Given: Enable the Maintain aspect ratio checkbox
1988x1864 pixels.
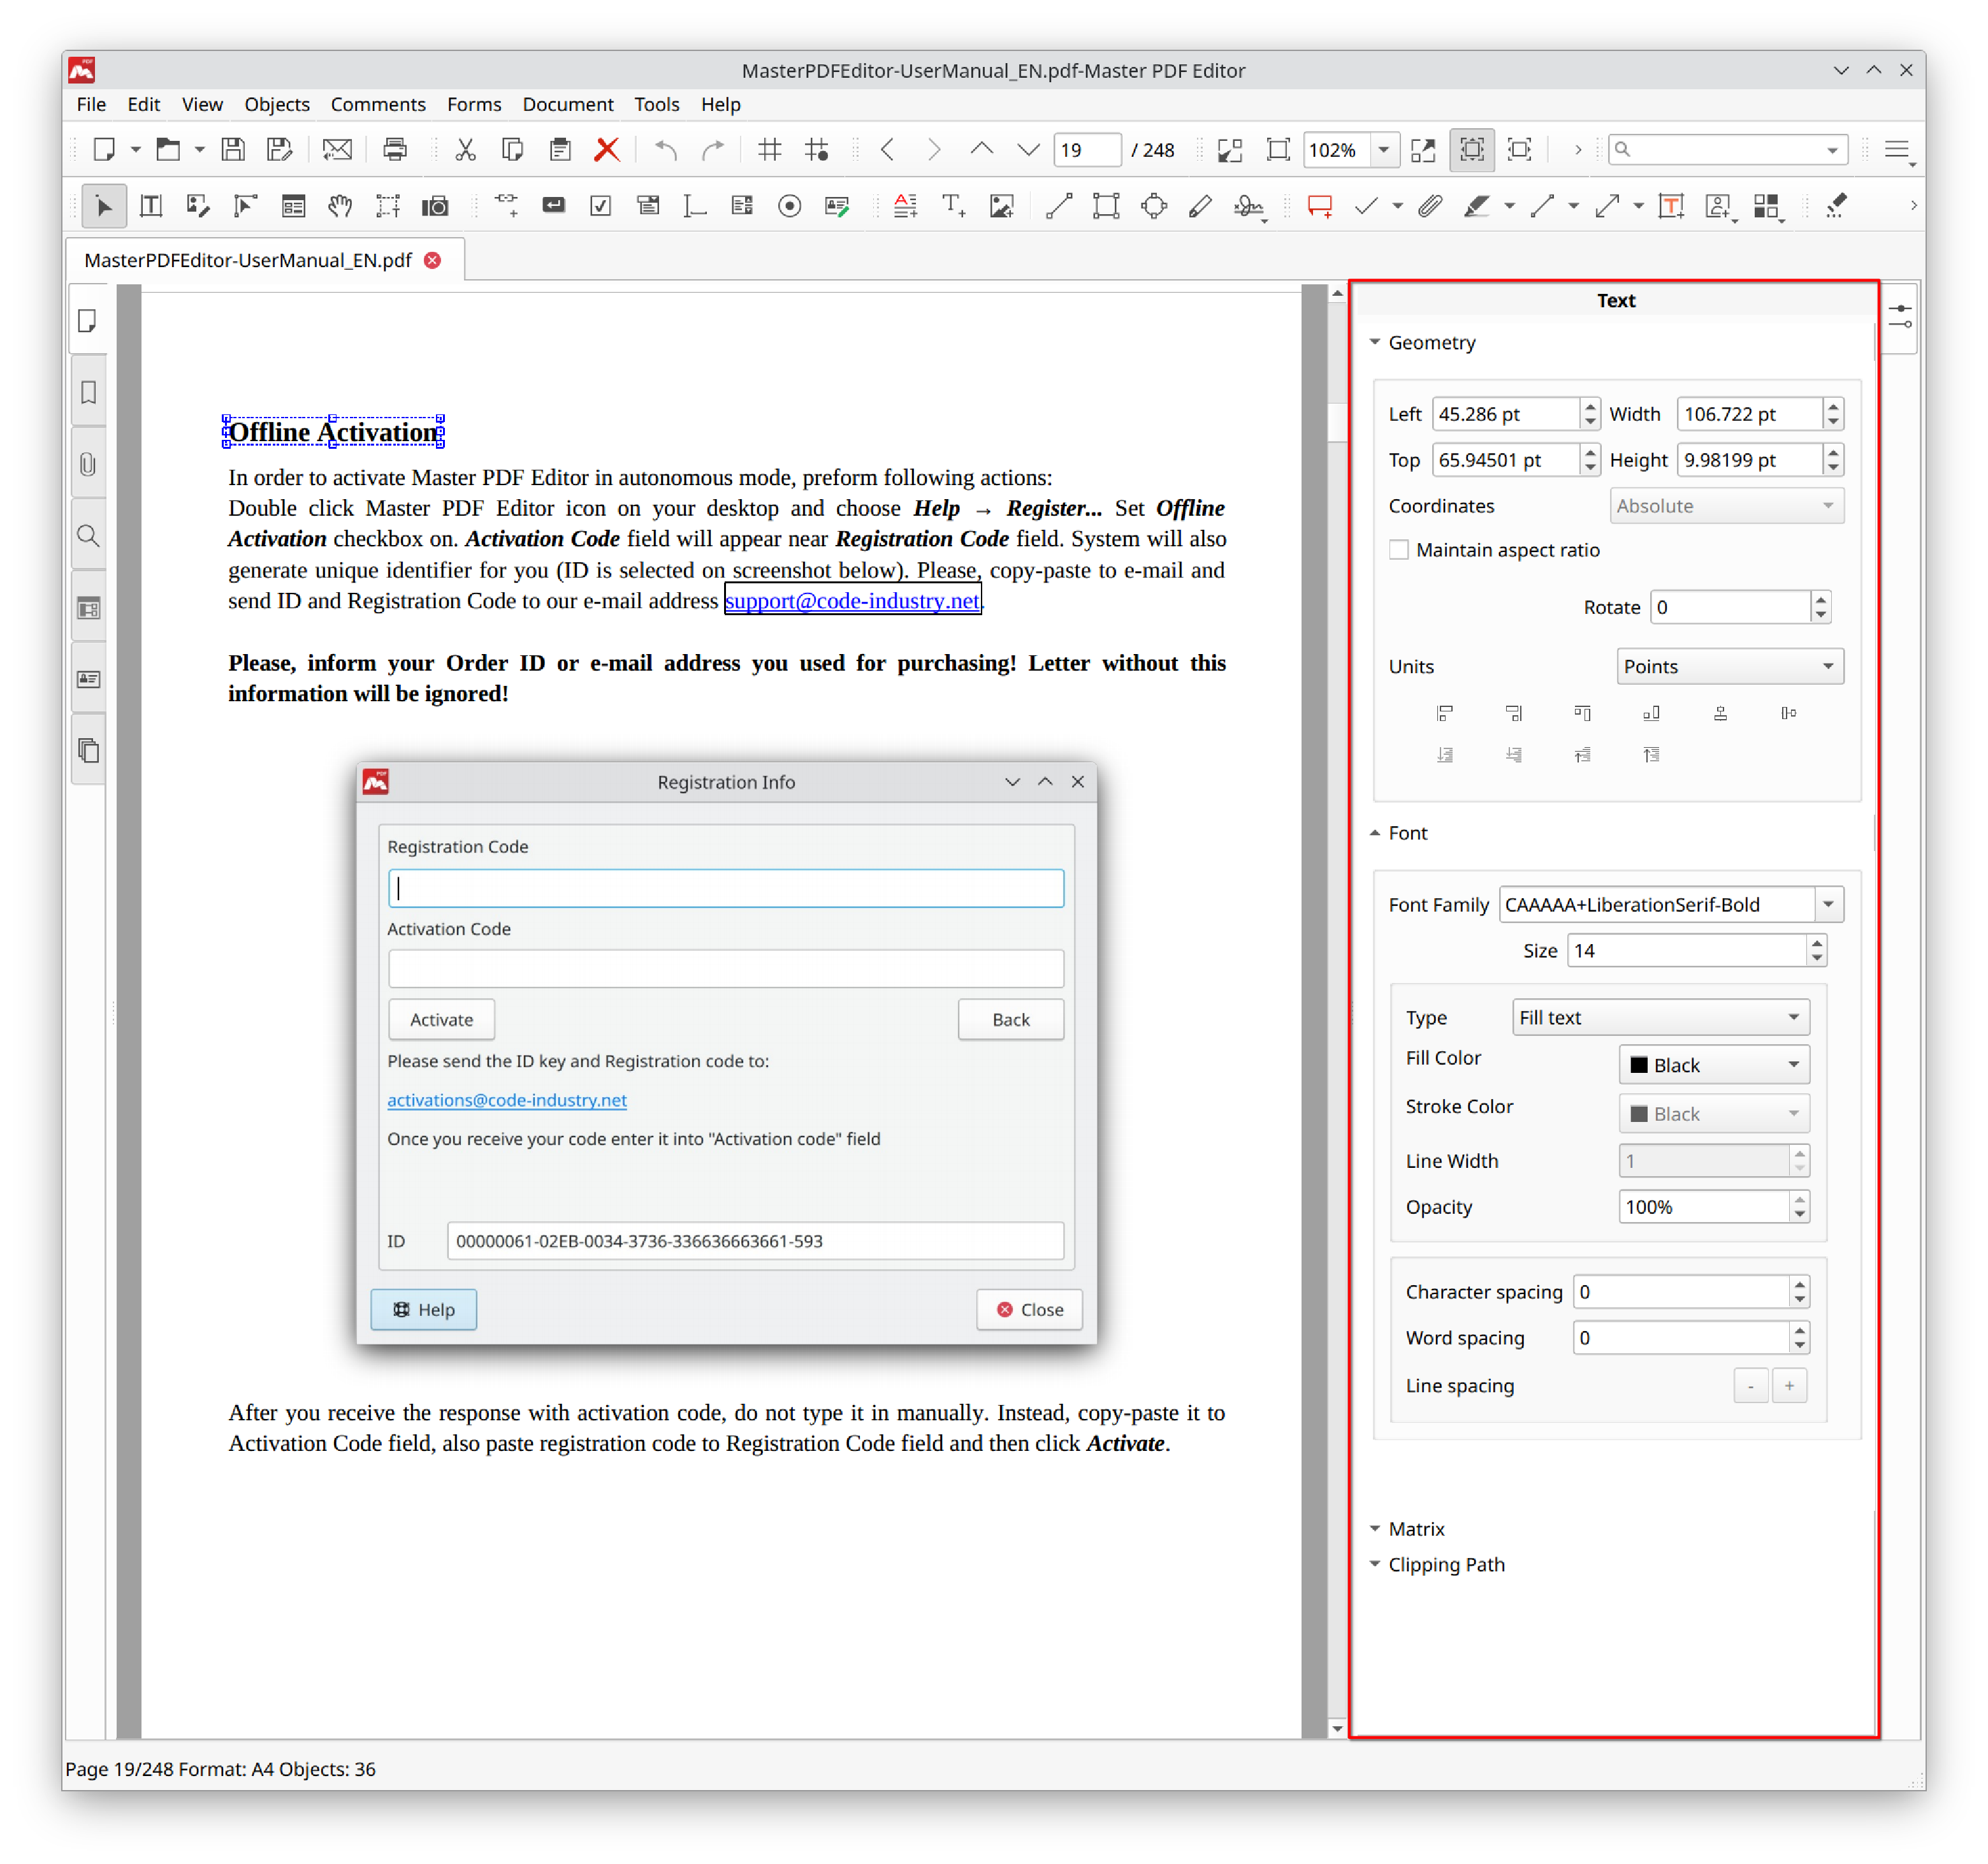Looking at the screenshot, I should [x=1398, y=549].
